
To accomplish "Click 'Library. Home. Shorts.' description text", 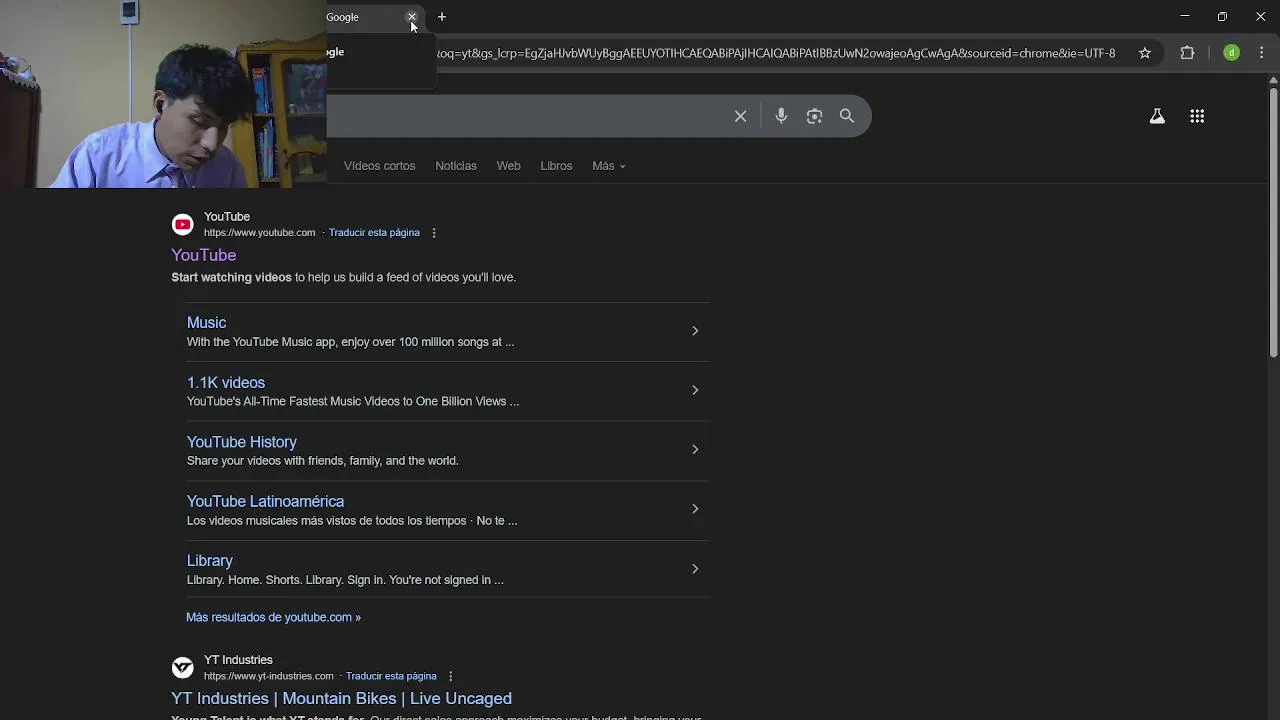I will [x=345, y=580].
